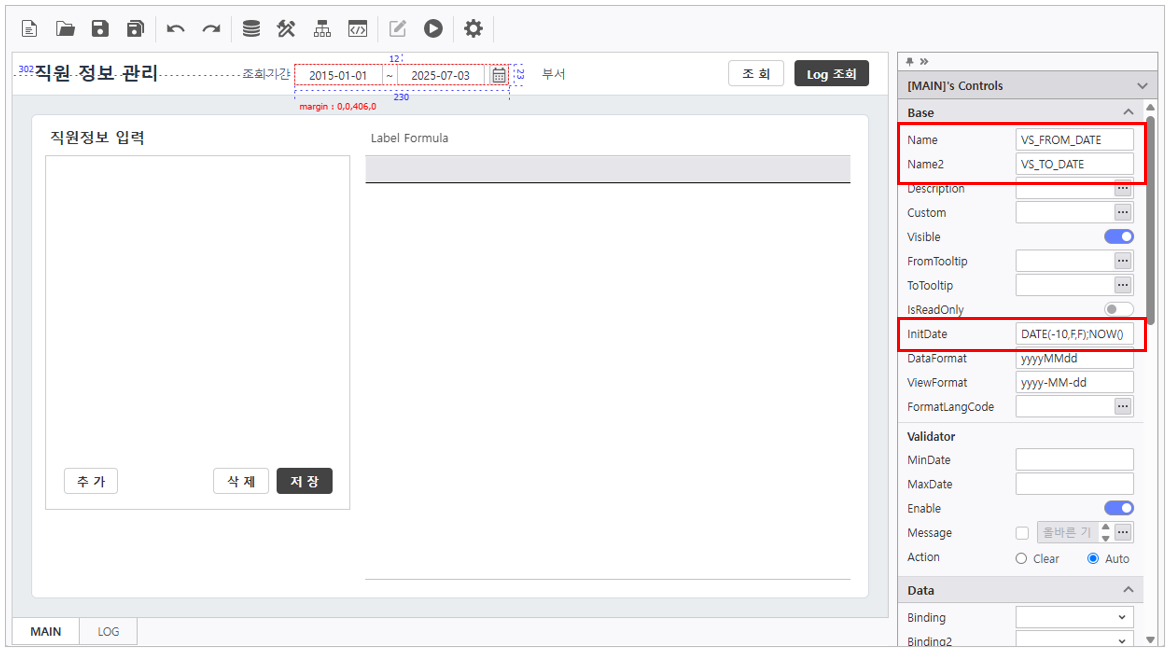Toggle the Visible switch off
Image resolution: width=1167 pixels, height=648 pixels.
(x=1118, y=237)
